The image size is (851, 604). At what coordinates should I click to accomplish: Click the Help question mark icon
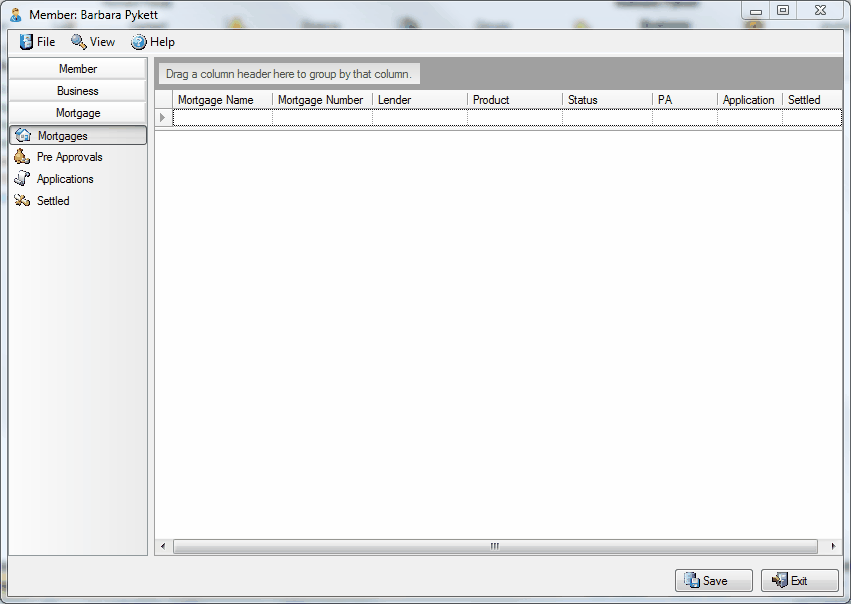pyautogui.click(x=139, y=42)
